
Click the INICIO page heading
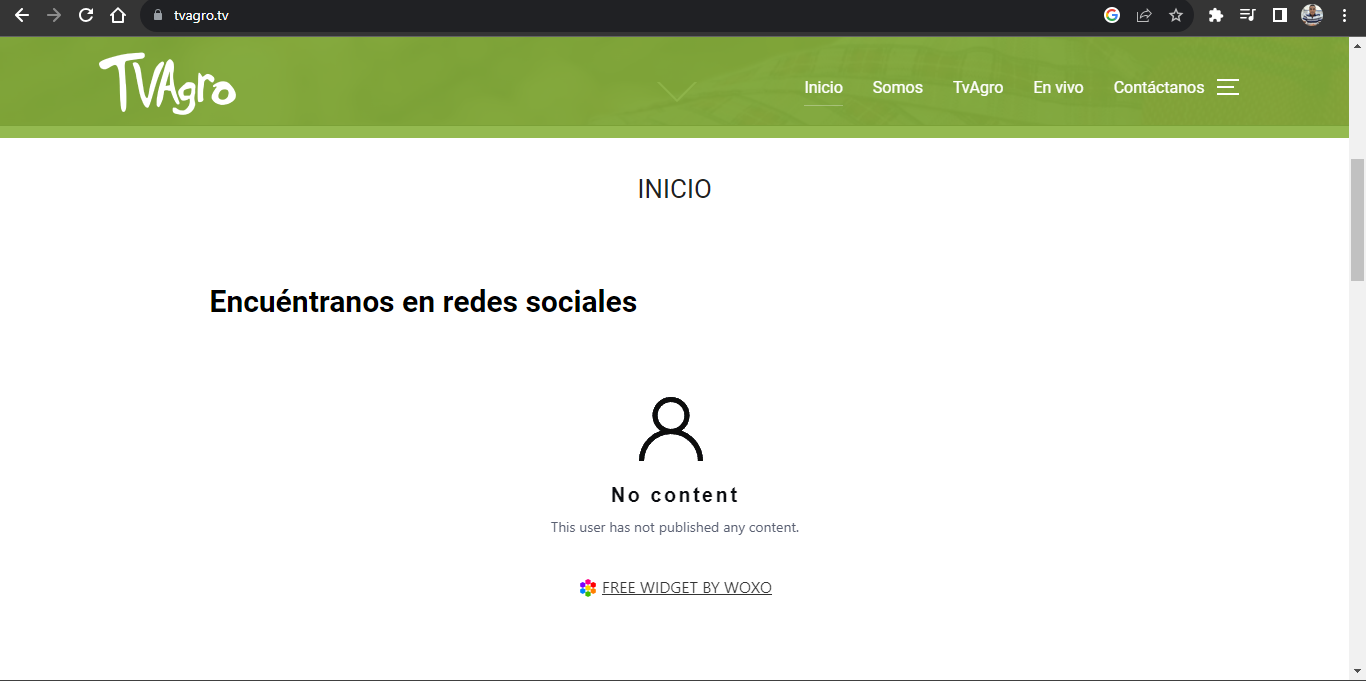[x=675, y=189]
